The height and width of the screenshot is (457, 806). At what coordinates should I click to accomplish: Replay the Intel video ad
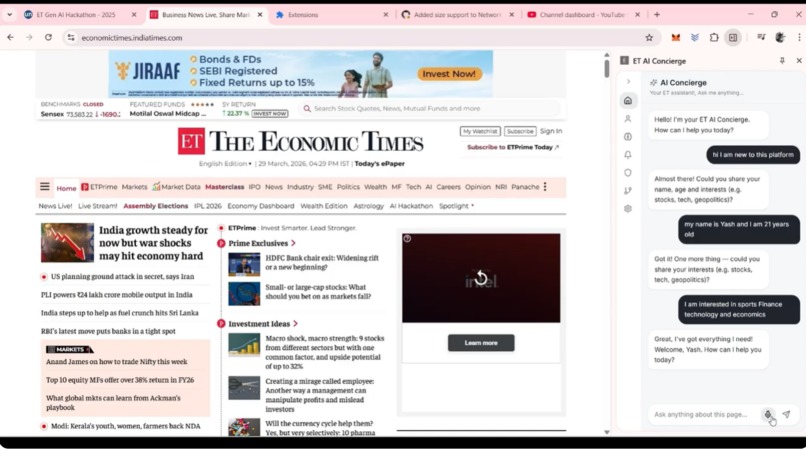tap(481, 278)
